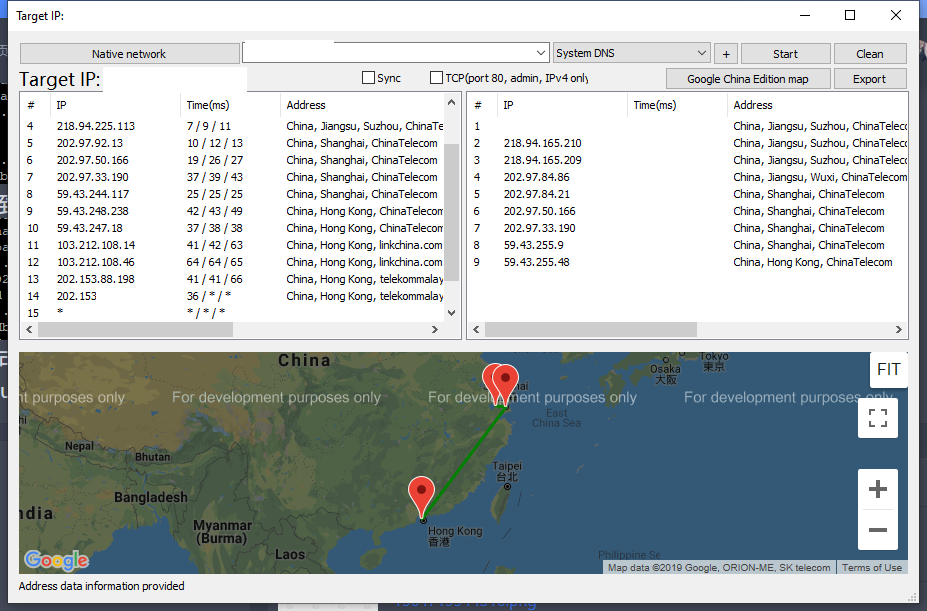927x611 pixels.
Task: Sort left table by Time(ms) column
Action: coord(231,105)
